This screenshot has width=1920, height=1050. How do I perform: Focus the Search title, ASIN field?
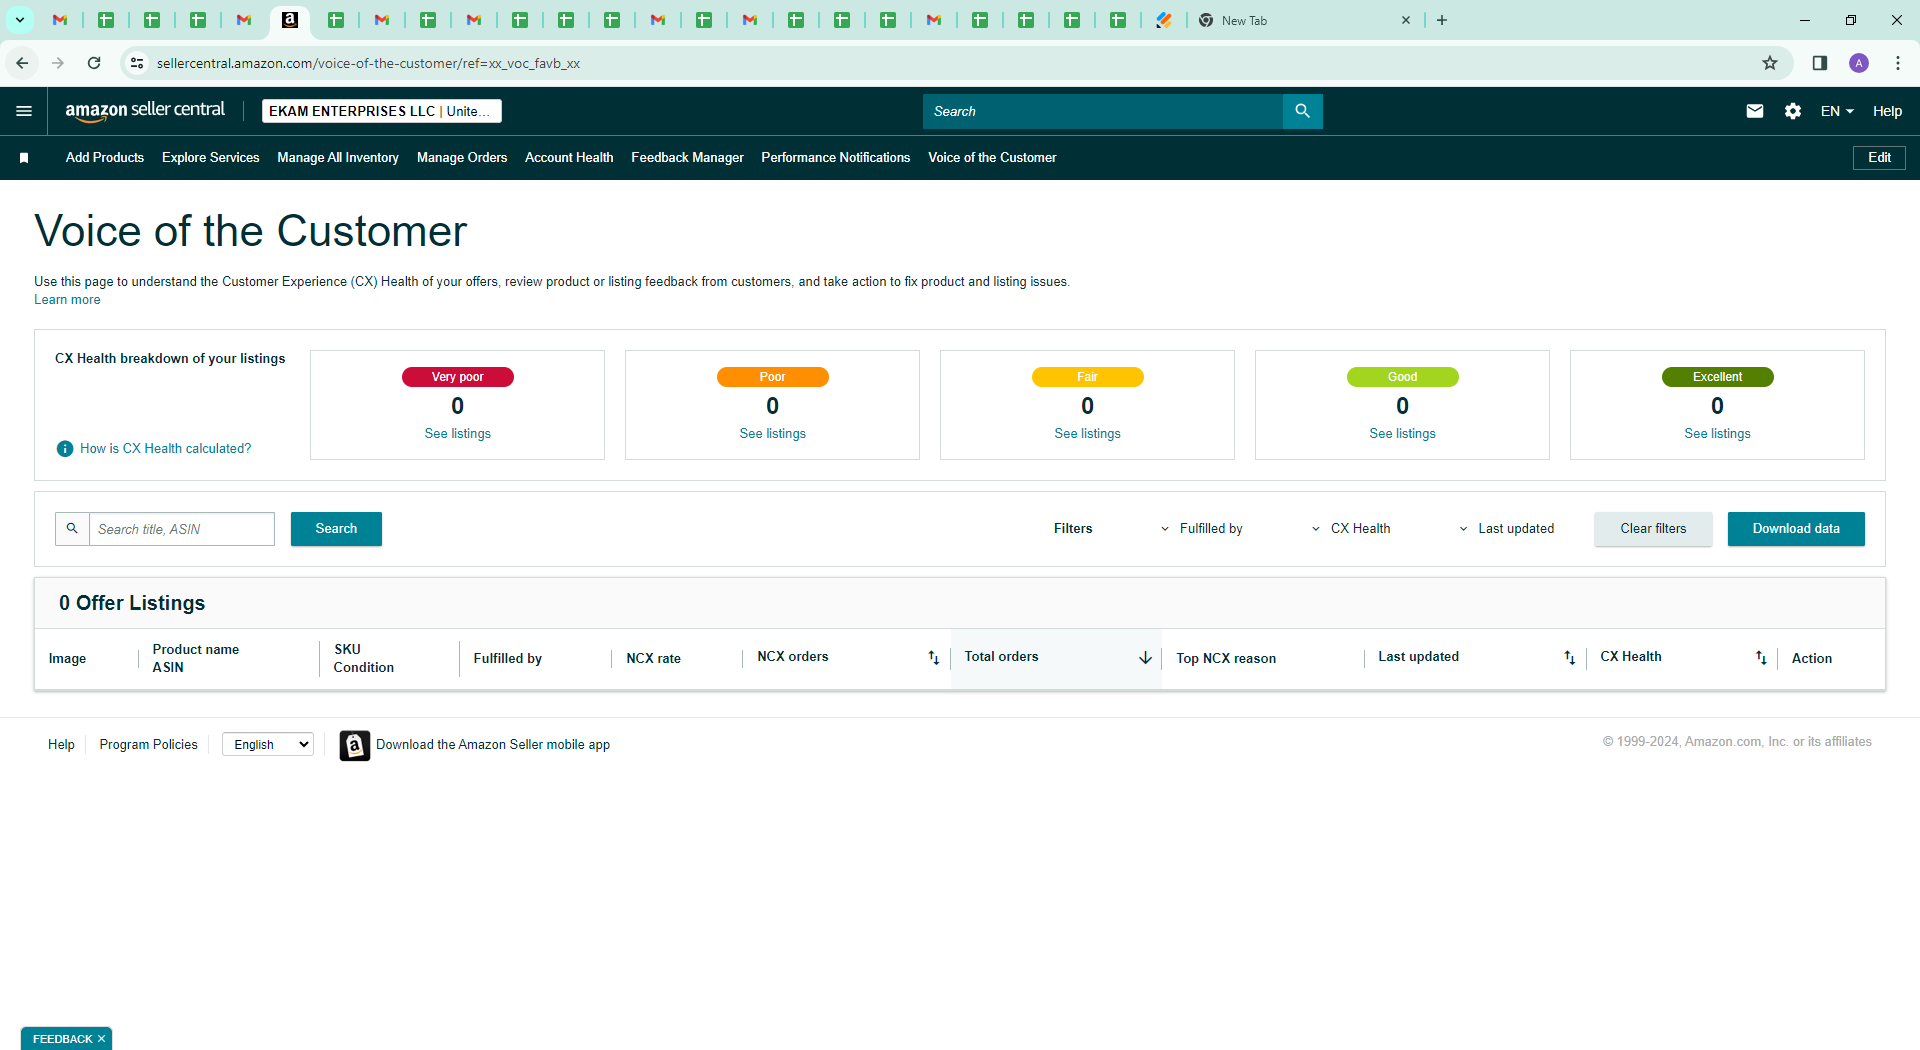coord(182,529)
